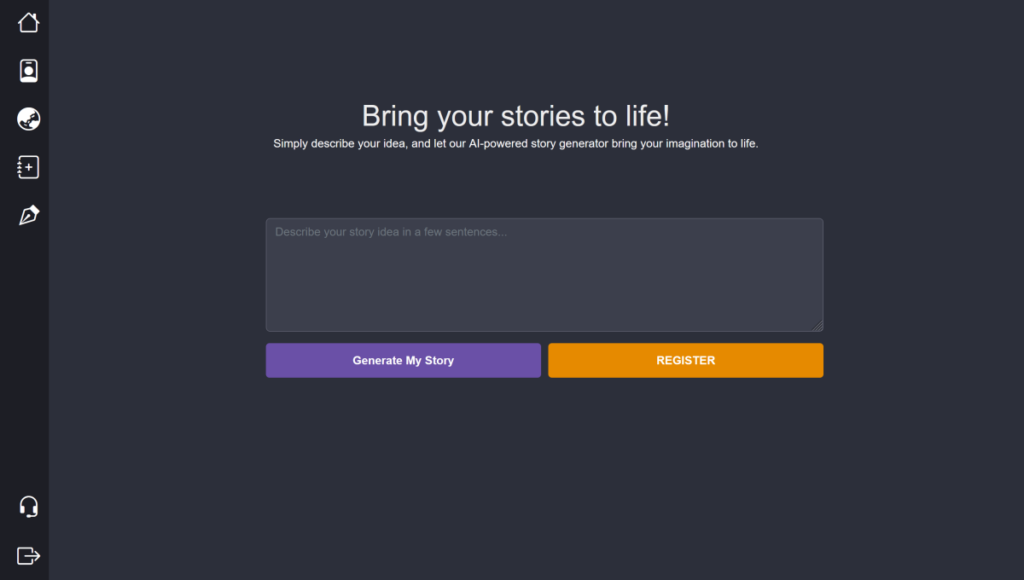Select the pen nib writing icon
Viewport: 1024px width, 580px height.
(x=28, y=216)
